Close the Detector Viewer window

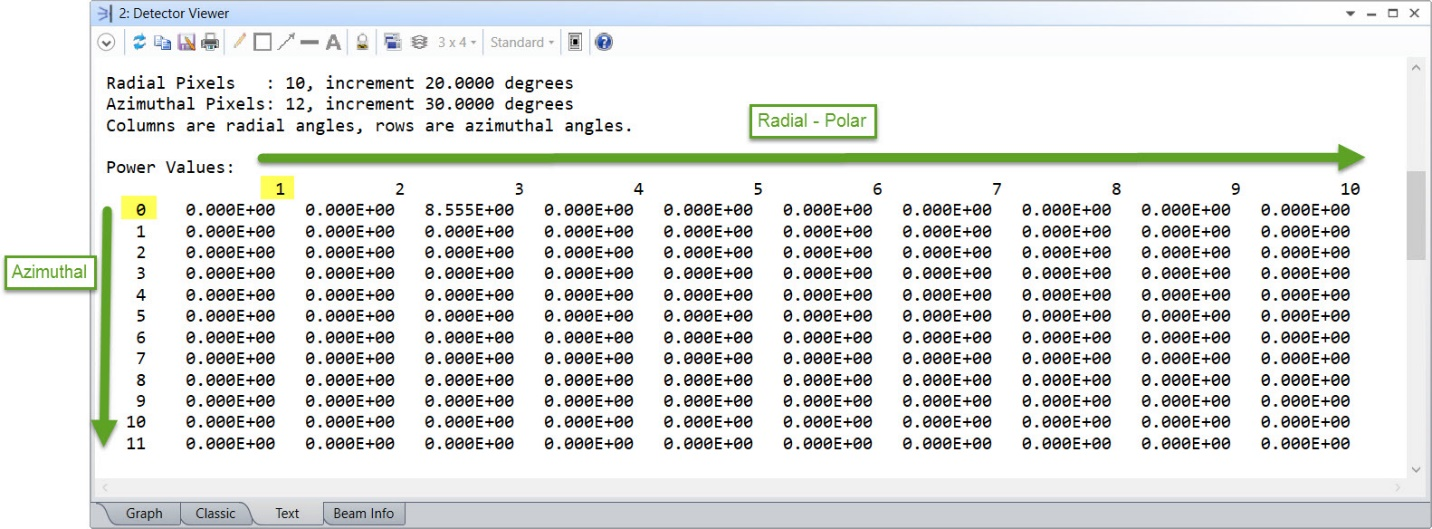[1413, 13]
